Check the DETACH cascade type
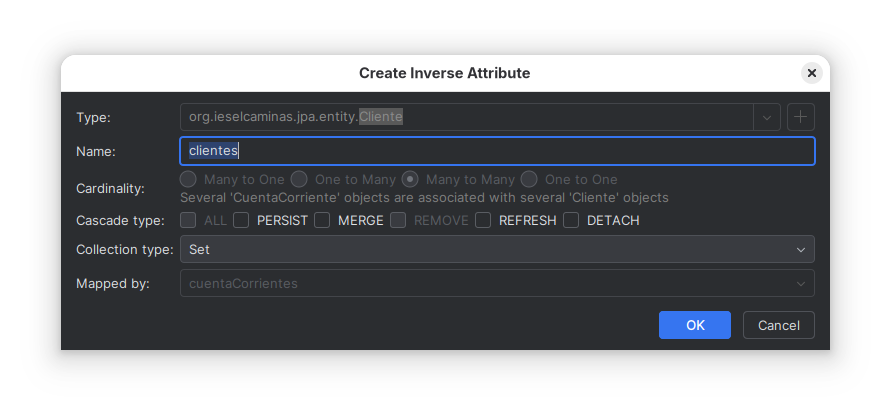The image size is (891, 417). pyautogui.click(x=571, y=220)
